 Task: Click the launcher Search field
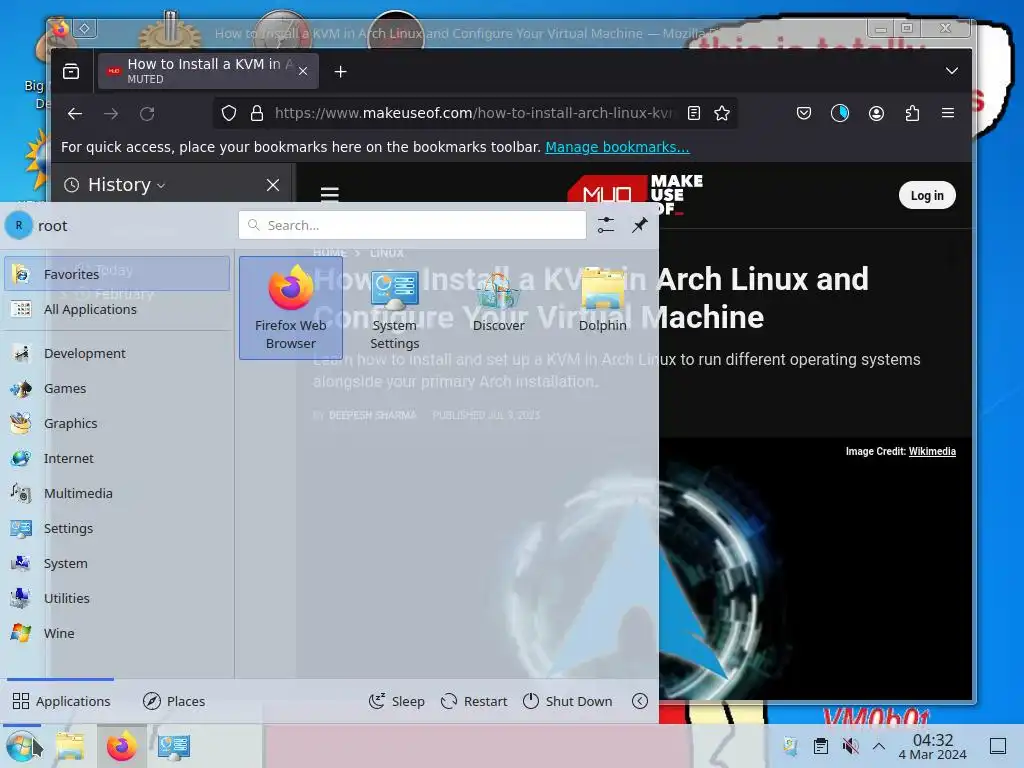coord(412,225)
